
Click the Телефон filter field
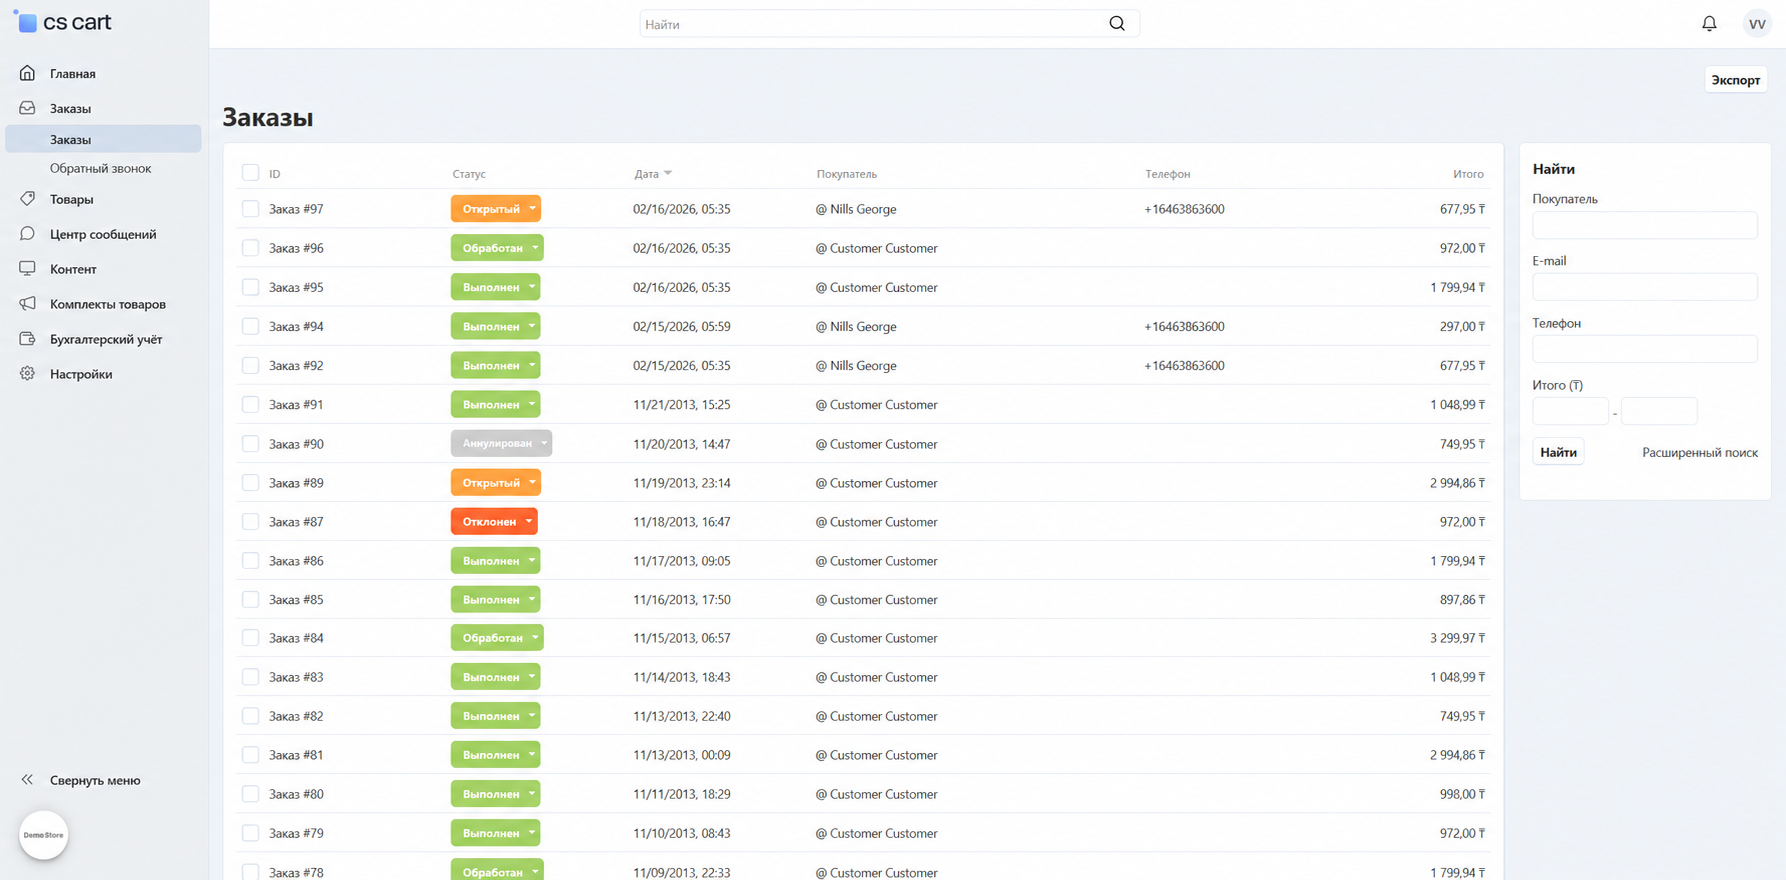pos(1645,349)
